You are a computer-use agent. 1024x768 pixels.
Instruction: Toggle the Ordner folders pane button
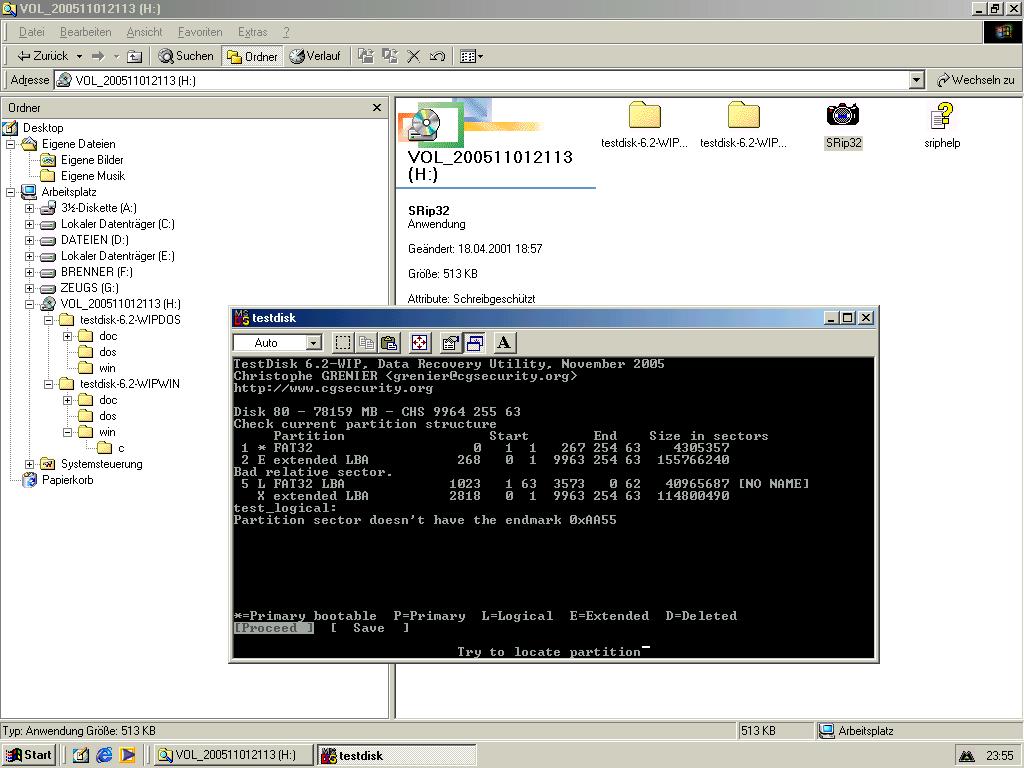pyautogui.click(x=252, y=56)
